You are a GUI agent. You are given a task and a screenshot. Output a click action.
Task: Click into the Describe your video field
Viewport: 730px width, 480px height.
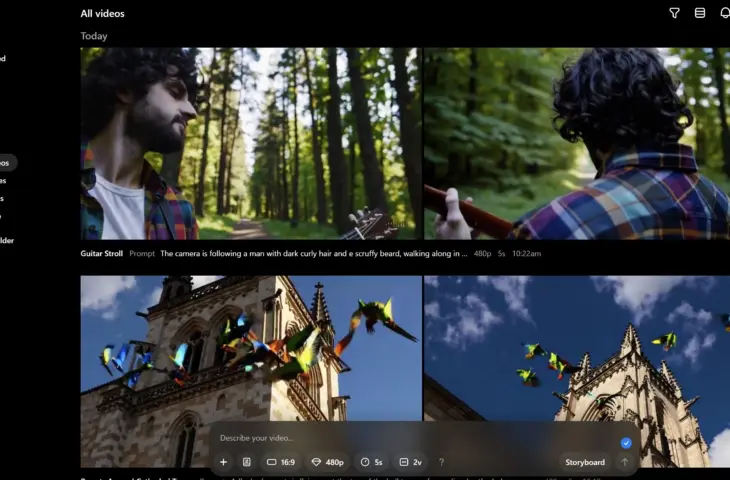[x=400, y=438]
